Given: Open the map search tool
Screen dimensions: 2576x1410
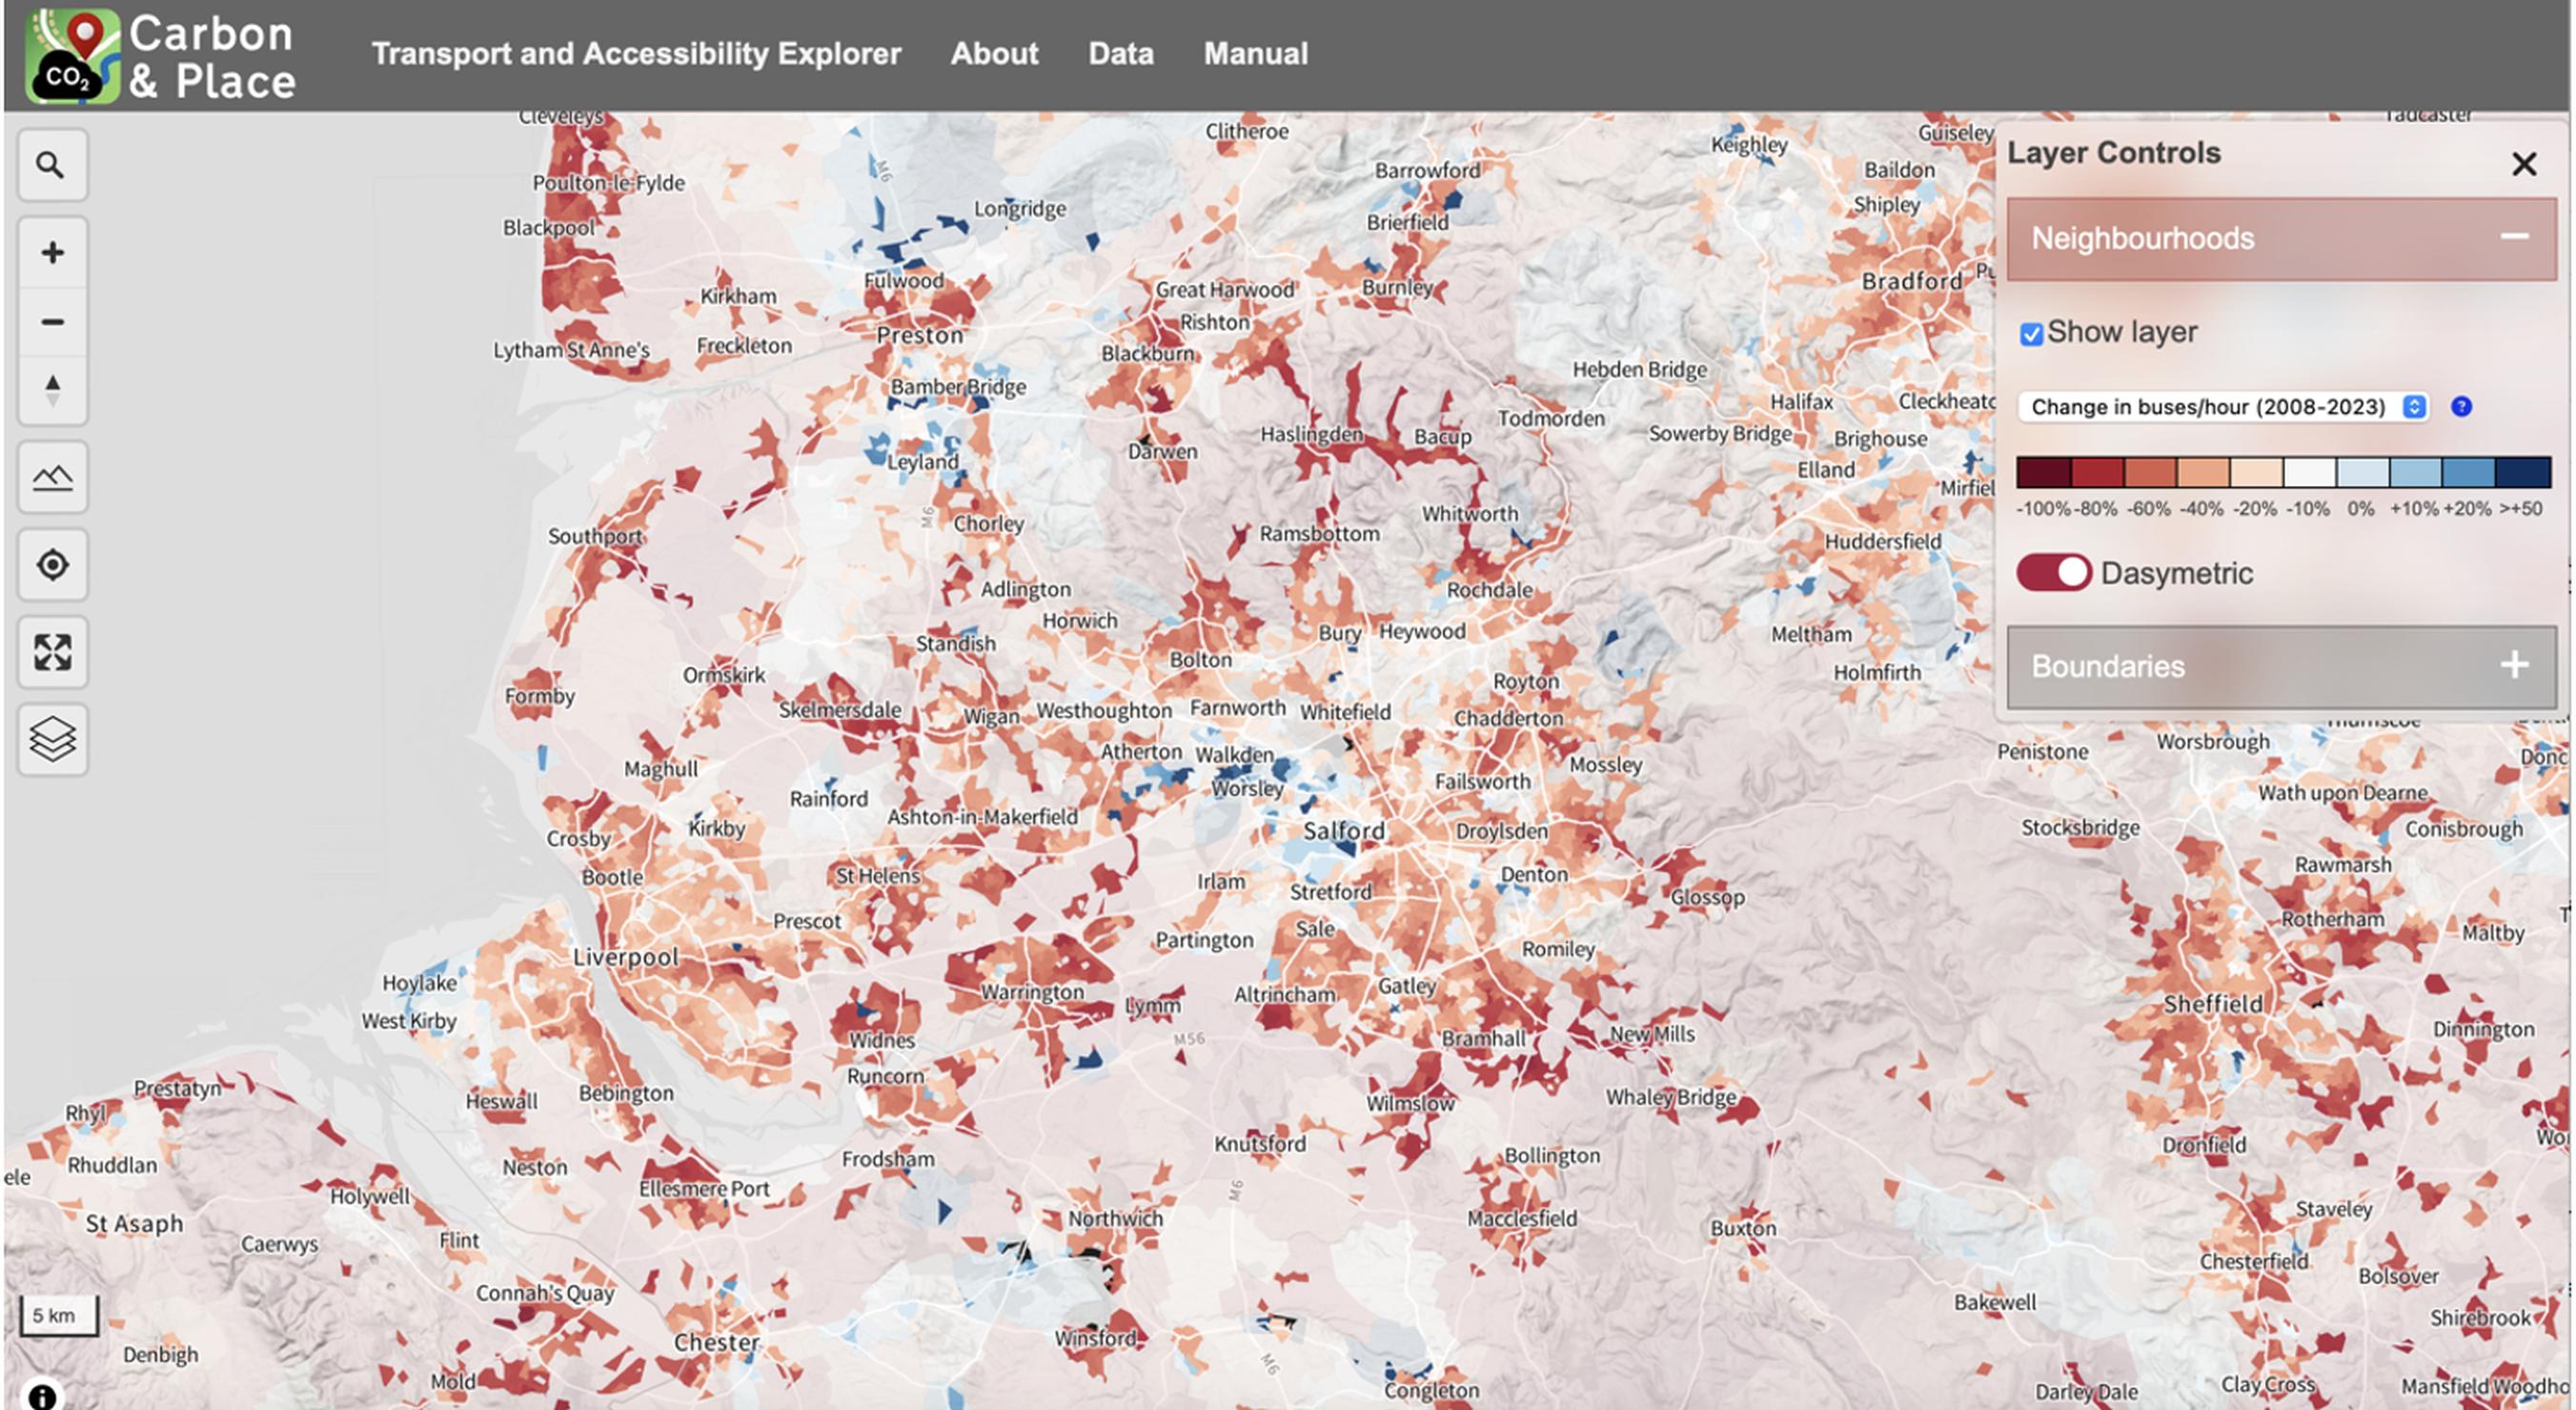Looking at the screenshot, I should point(52,165).
